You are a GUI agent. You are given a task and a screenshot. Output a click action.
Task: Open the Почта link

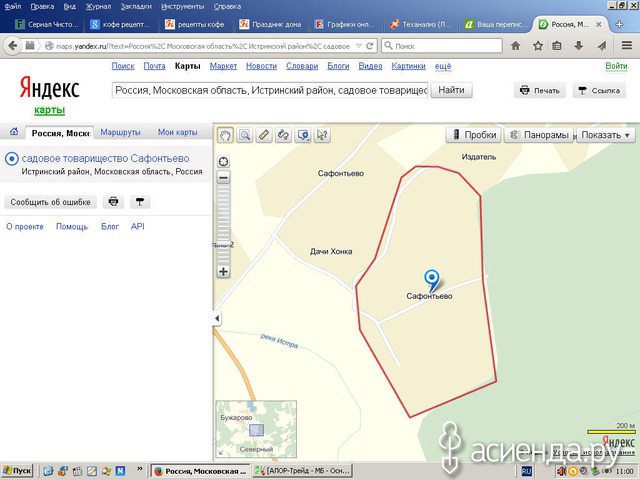pyautogui.click(x=154, y=66)
